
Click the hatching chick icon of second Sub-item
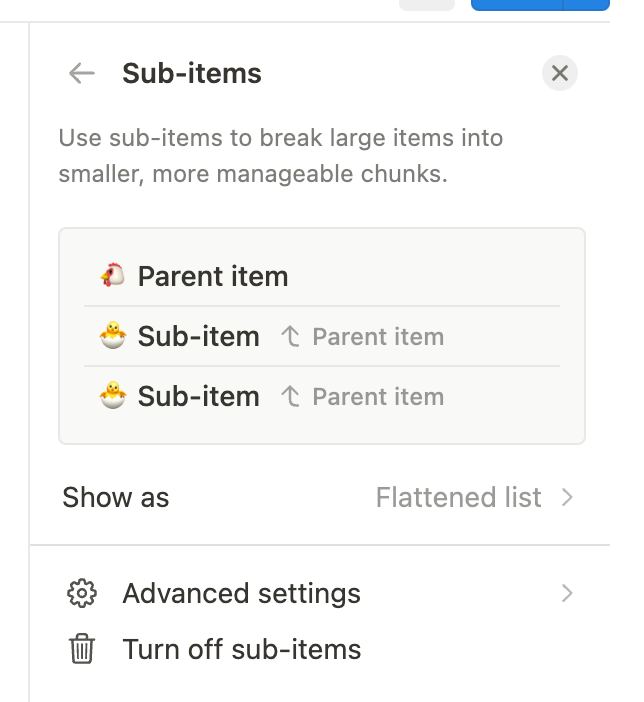(113, 395)
